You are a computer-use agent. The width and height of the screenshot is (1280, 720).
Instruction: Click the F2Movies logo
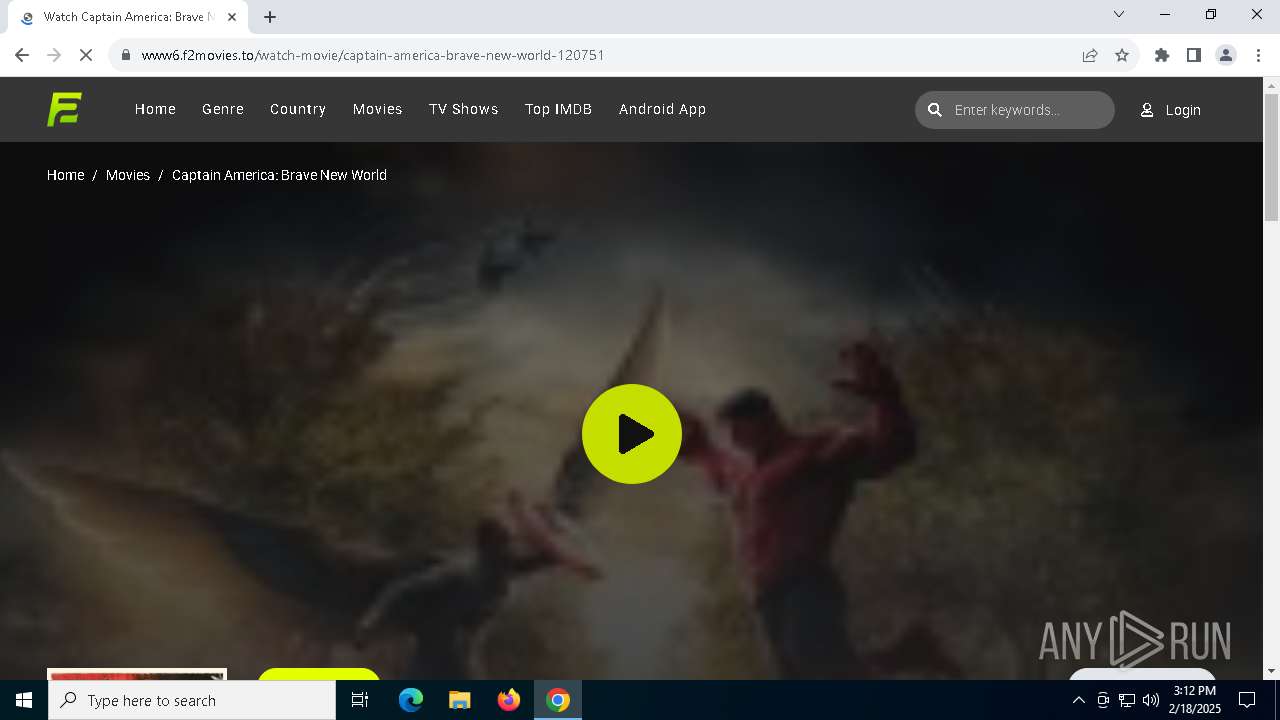(x=64, y=109)
